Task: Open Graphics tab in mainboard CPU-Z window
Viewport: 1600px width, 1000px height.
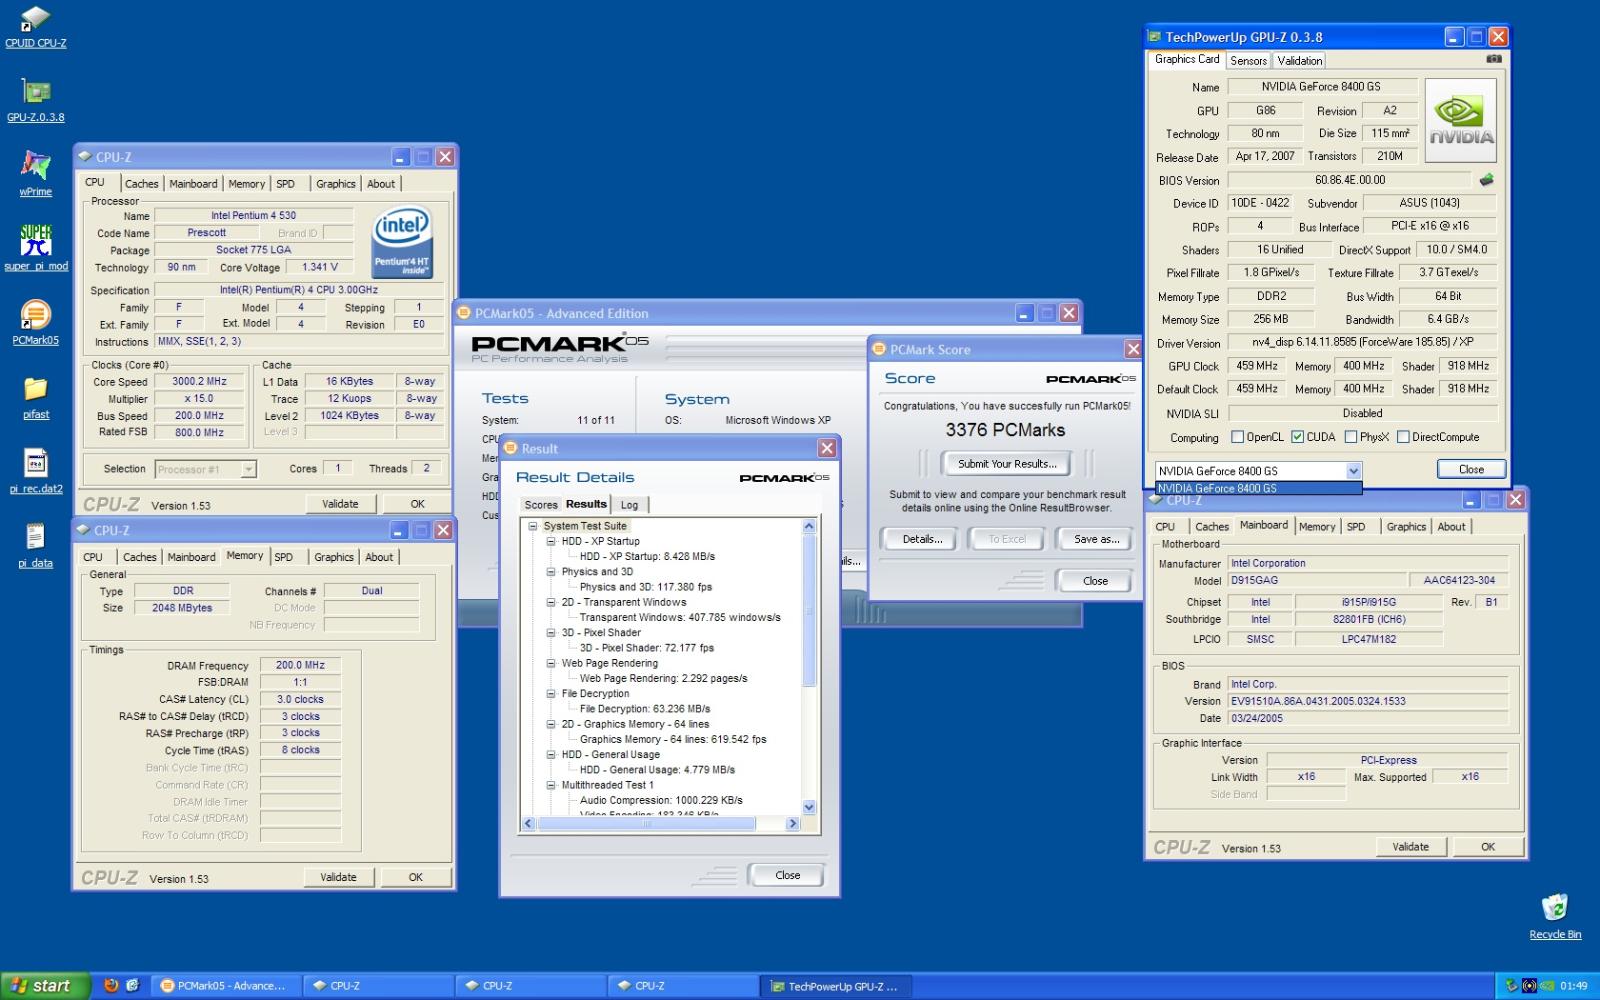Action: (x=1406, y=526)
